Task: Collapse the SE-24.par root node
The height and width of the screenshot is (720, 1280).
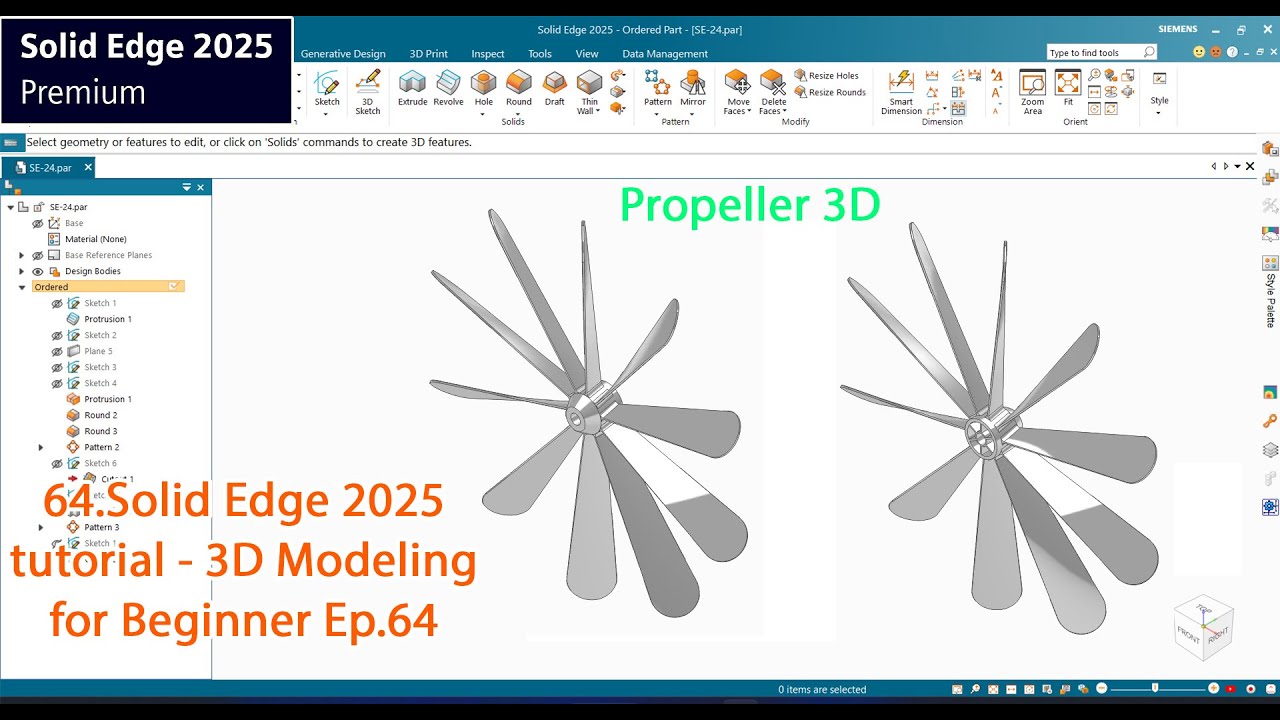Action: [10, 207]
